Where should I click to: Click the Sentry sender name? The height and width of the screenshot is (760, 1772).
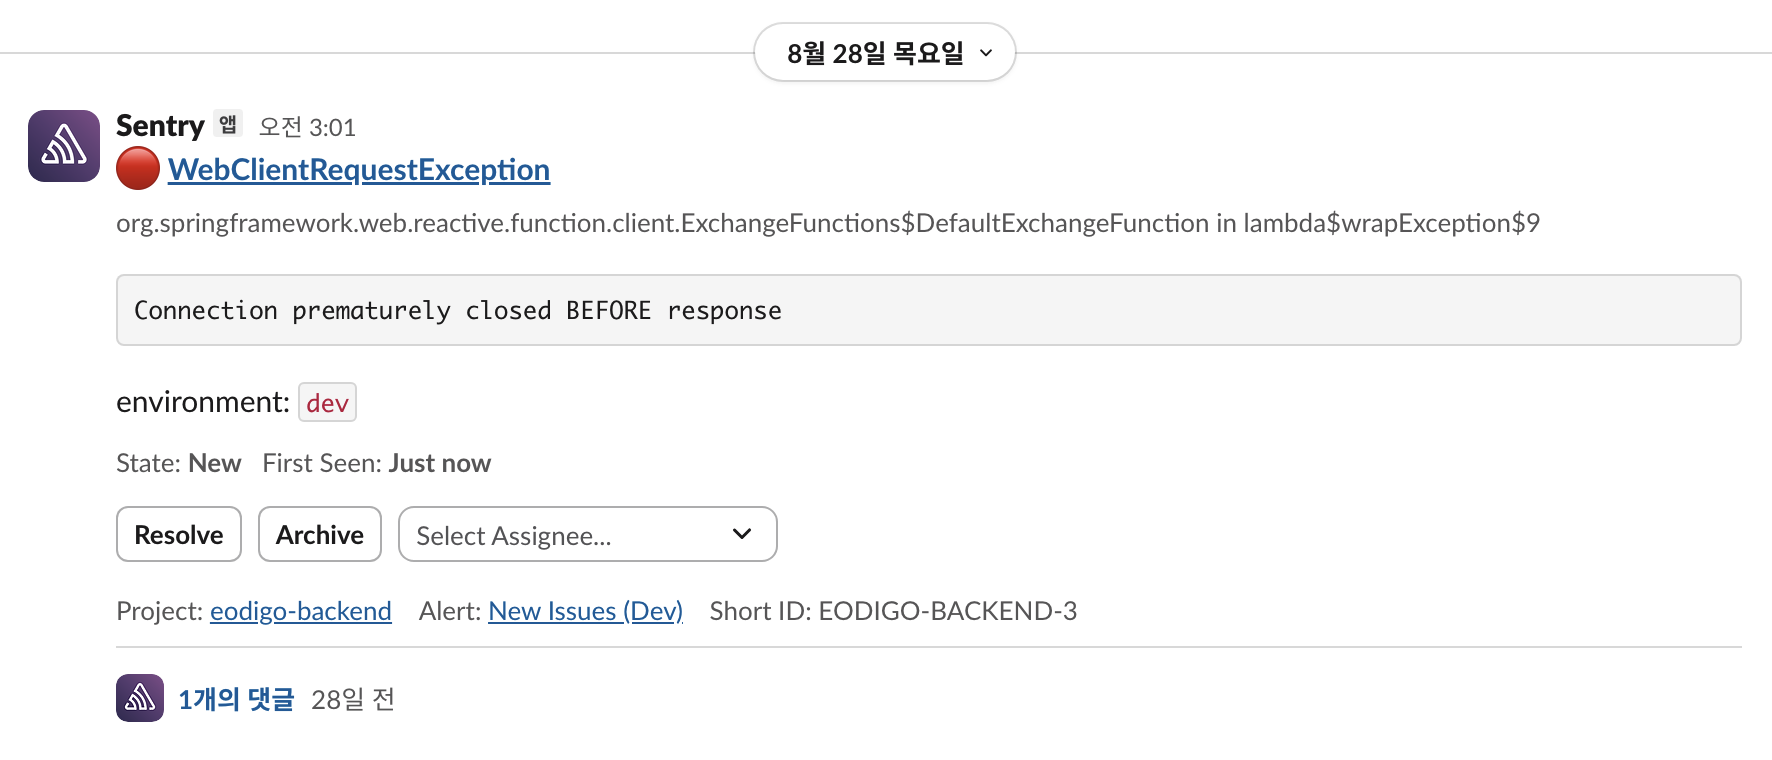160,126
